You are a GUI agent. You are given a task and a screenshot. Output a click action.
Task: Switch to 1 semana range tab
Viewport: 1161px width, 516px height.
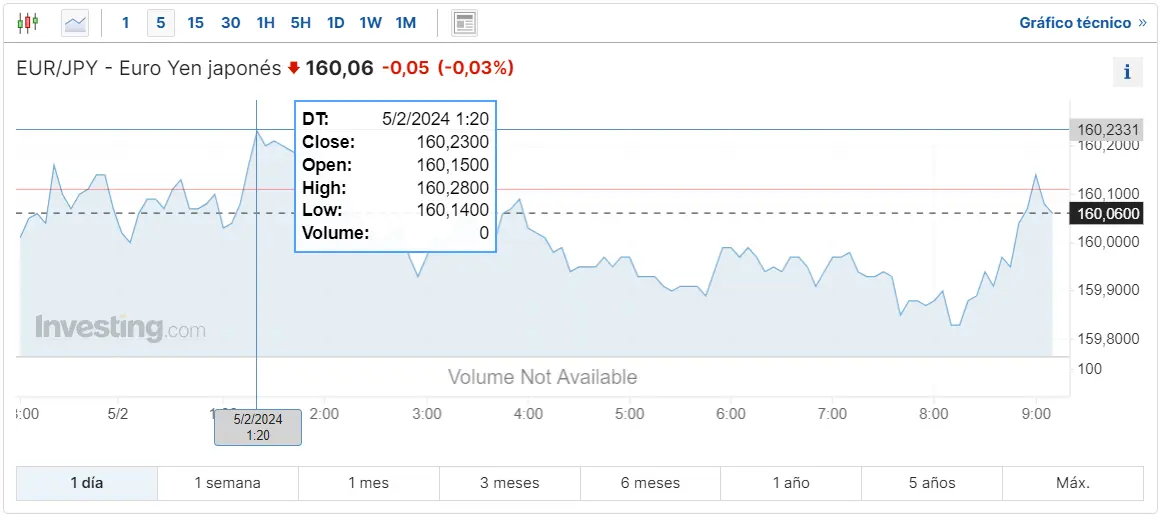228,483
